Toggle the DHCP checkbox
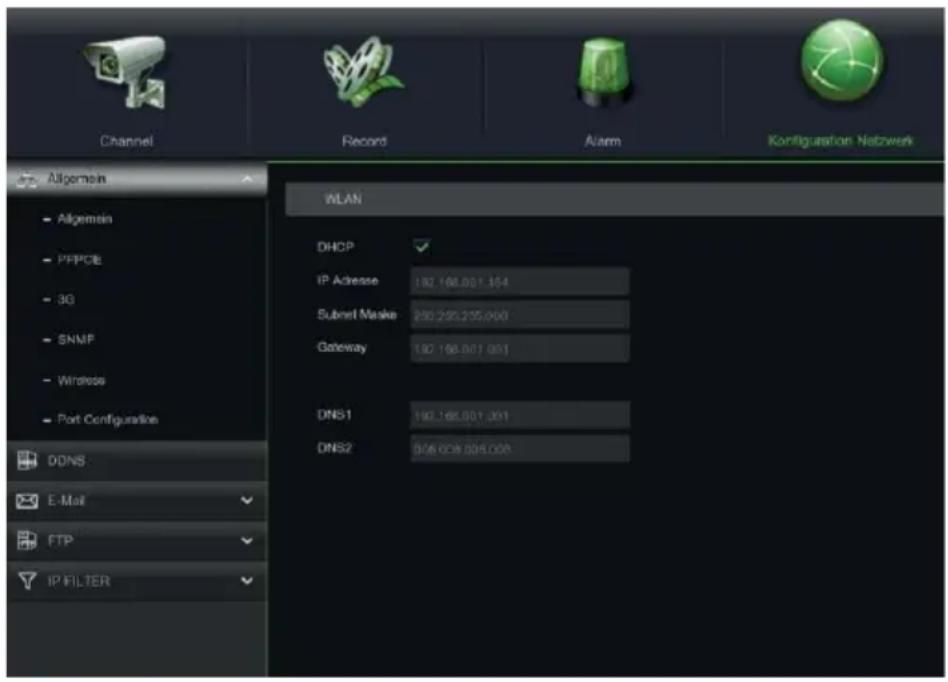Image resolution: width=948 pixels, height=682 pixels. pos(422,246)
